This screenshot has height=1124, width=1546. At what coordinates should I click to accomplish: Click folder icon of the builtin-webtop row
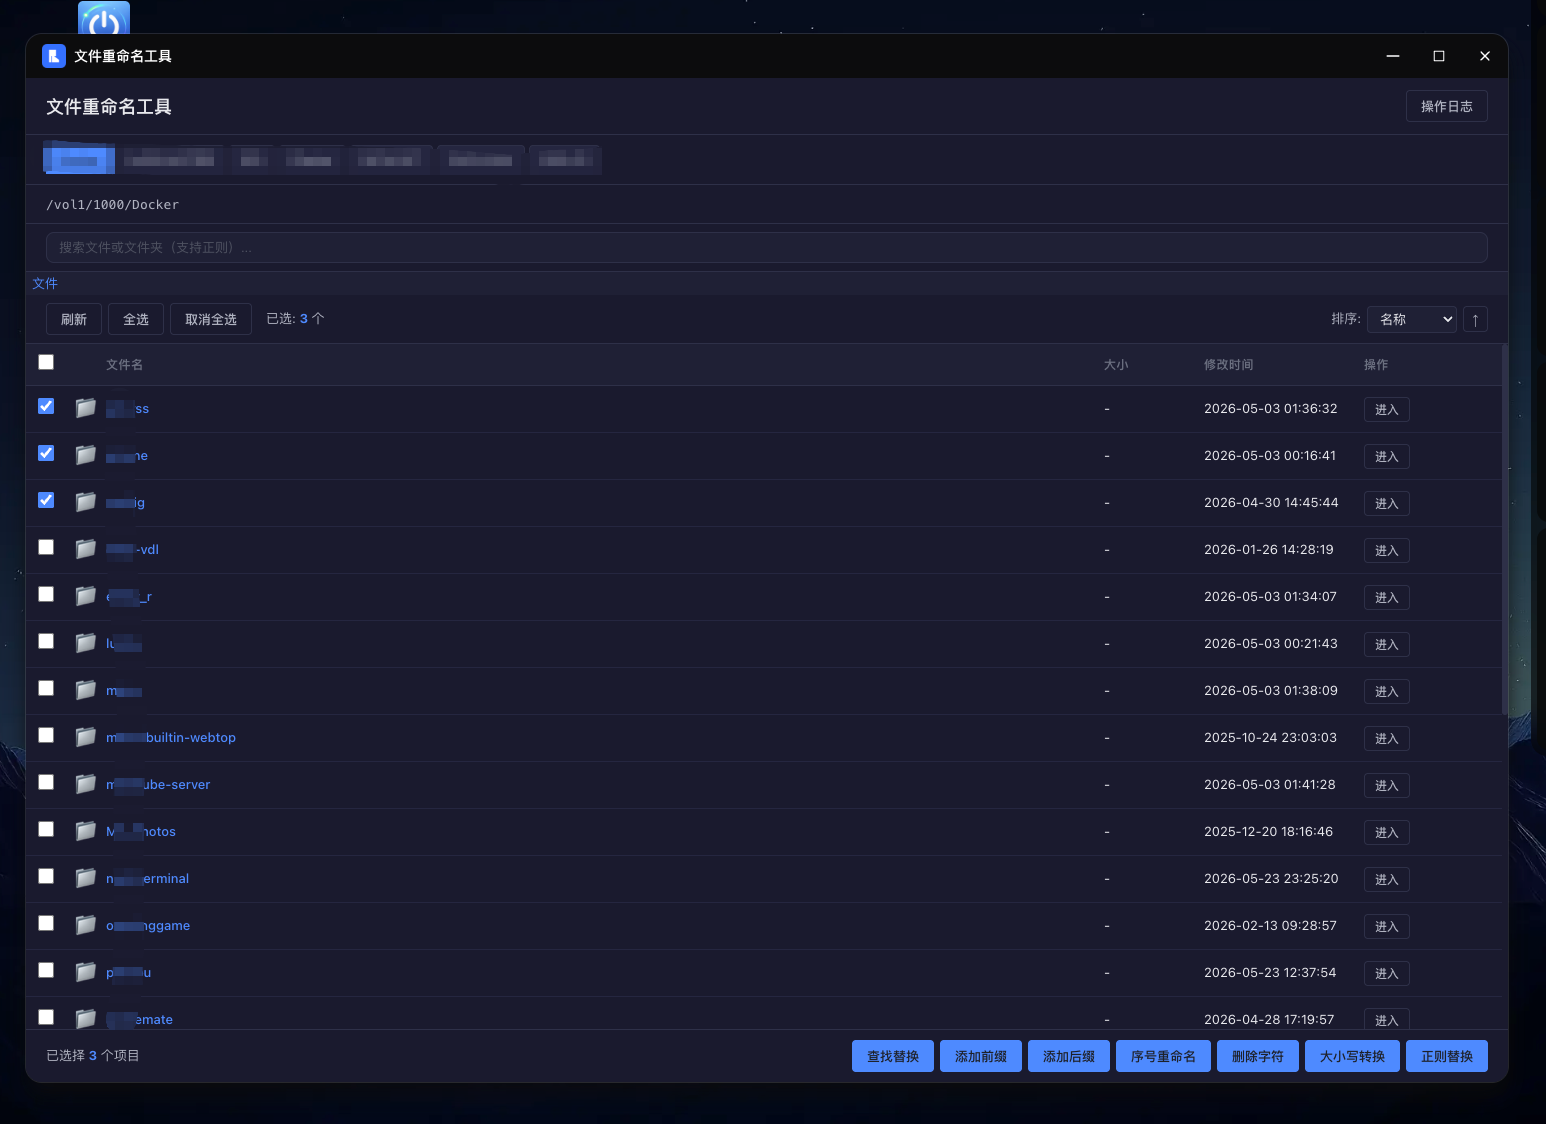pos(86,737)
